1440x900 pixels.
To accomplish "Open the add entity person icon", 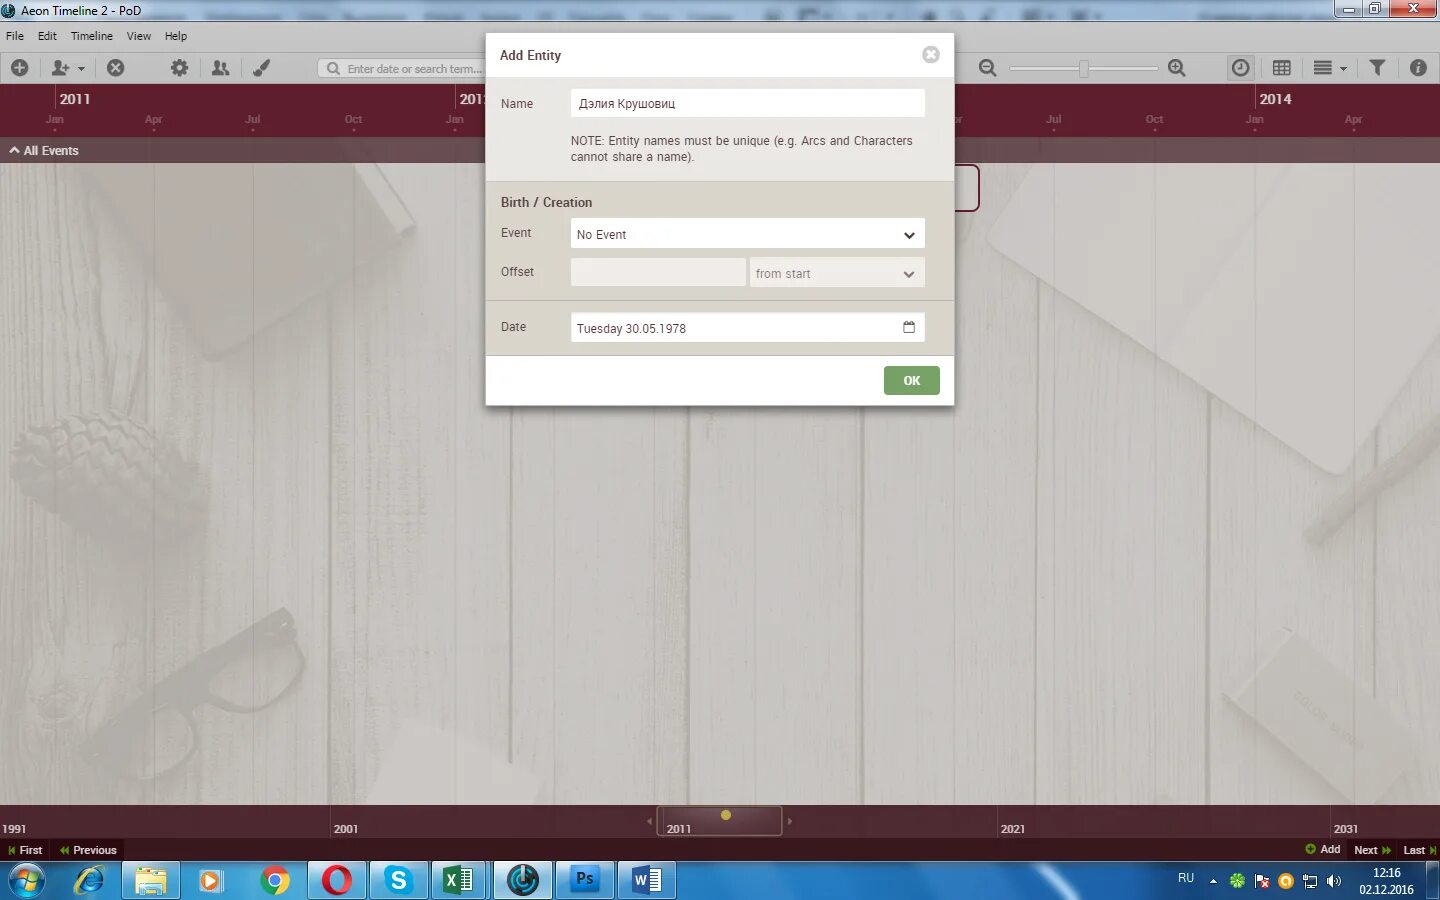I will pyautogui.click(x=60, y=68).
